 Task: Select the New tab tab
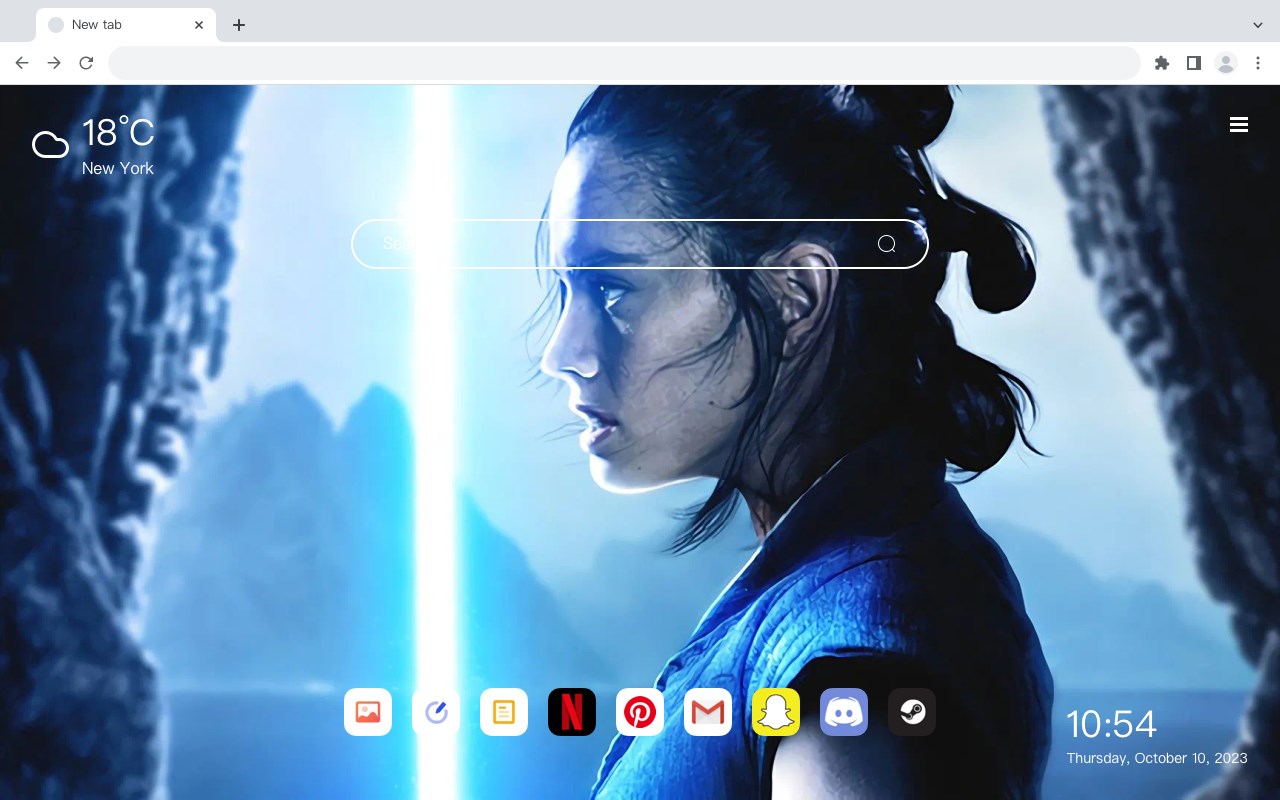126,25
